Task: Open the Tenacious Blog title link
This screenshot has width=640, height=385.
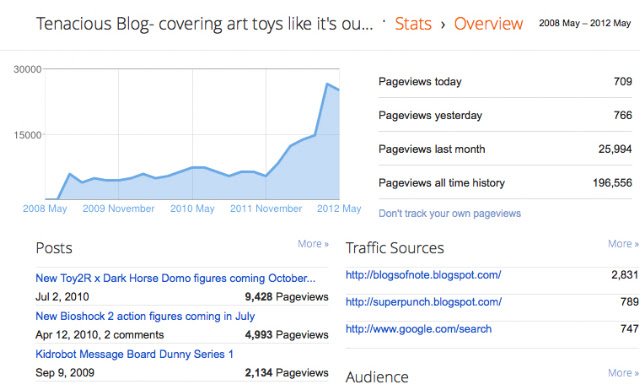Action: click(204, 24)
